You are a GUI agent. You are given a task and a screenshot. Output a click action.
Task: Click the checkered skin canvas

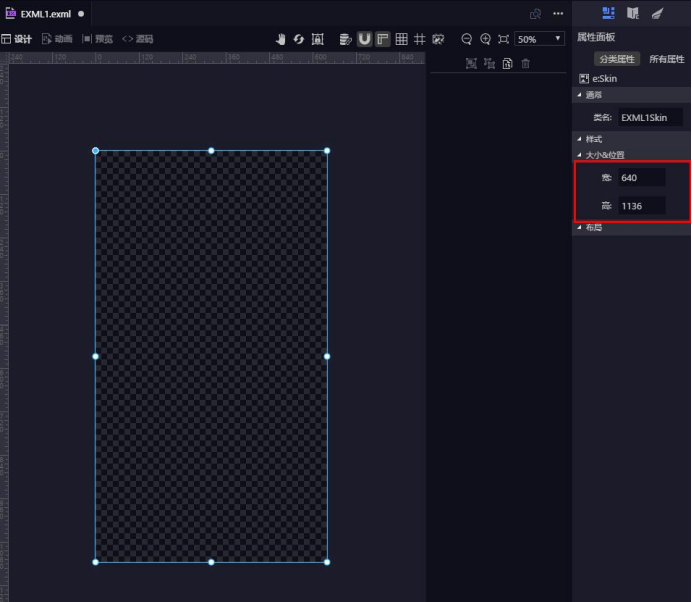coord(211,356)
